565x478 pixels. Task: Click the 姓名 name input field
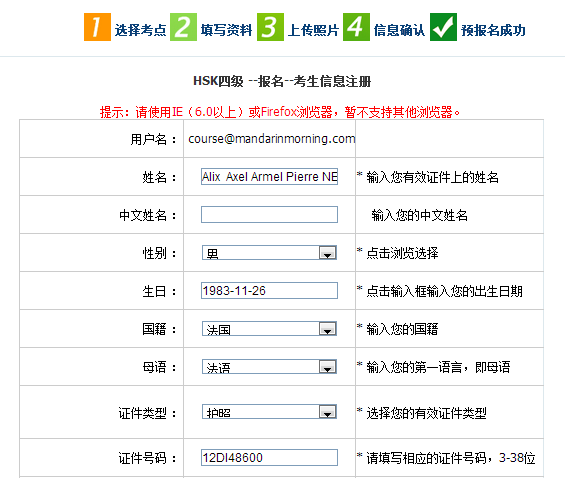point(270,177)
